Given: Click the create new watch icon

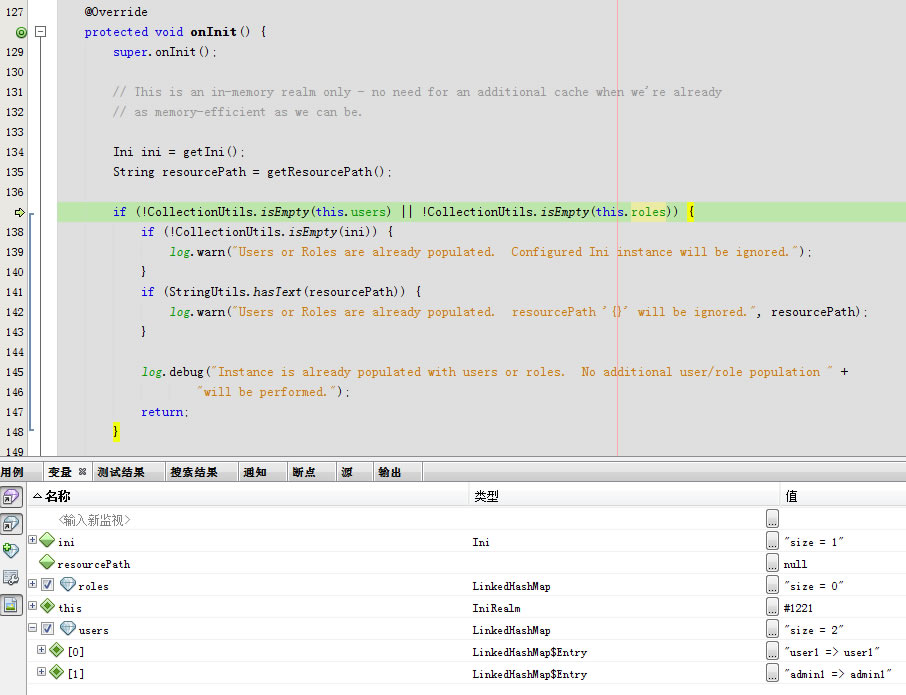Looking at the screenshot, I should 11,550.
